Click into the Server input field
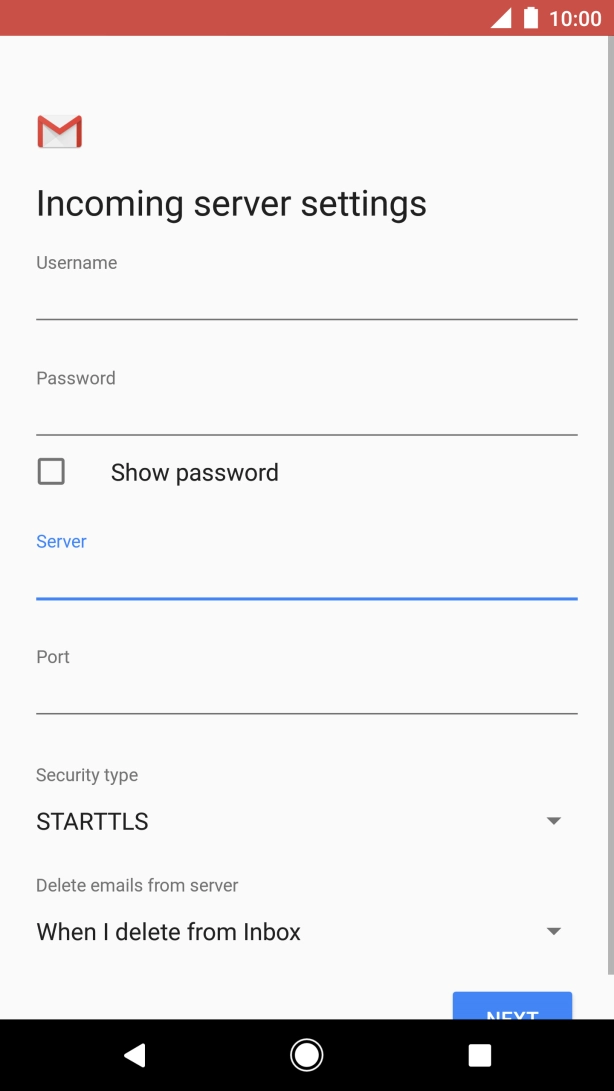The height and width of the screenshot is (1091, 614). tap(306, 578)
